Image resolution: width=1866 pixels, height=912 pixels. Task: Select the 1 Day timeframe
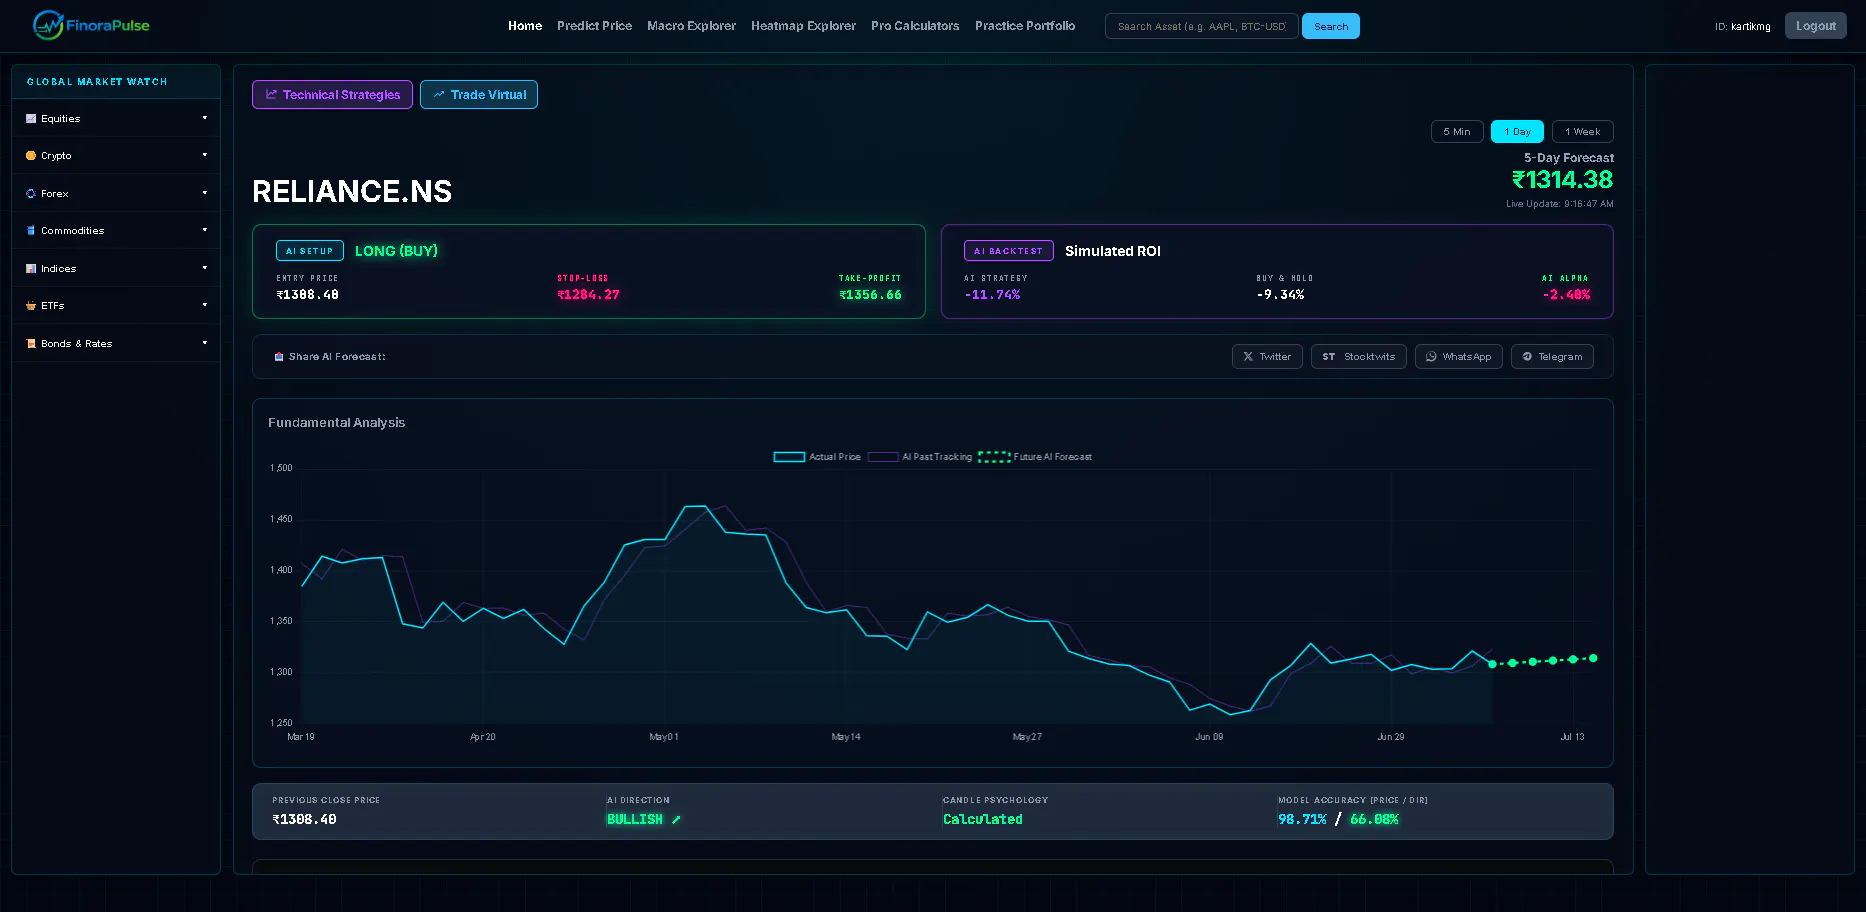tap(1517, 132)
